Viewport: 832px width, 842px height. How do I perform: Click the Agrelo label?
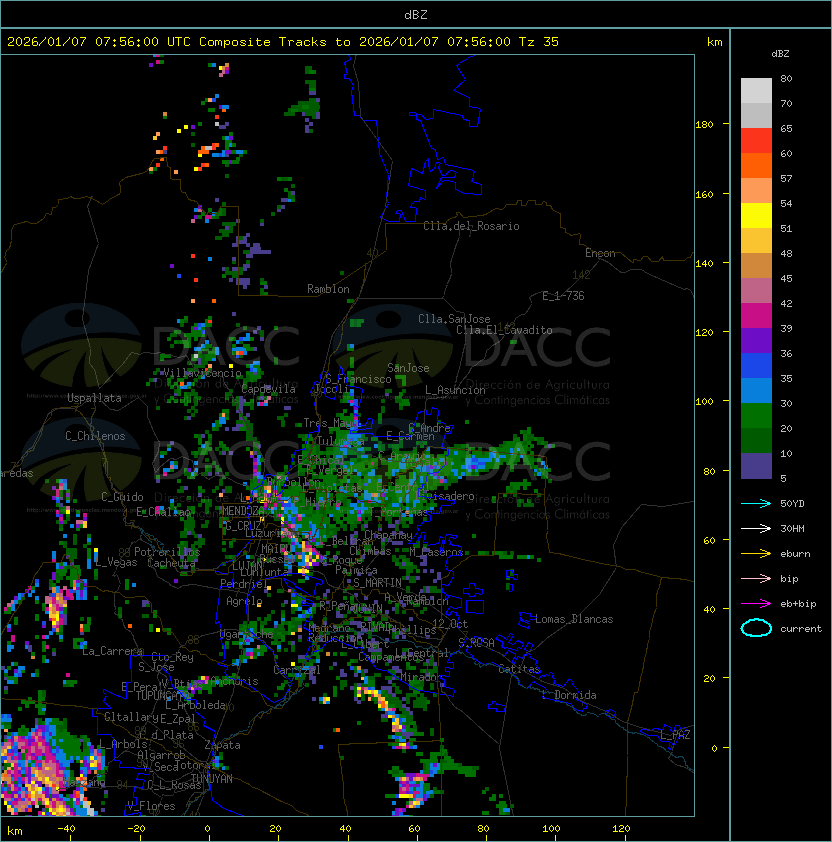click(244, 601)
